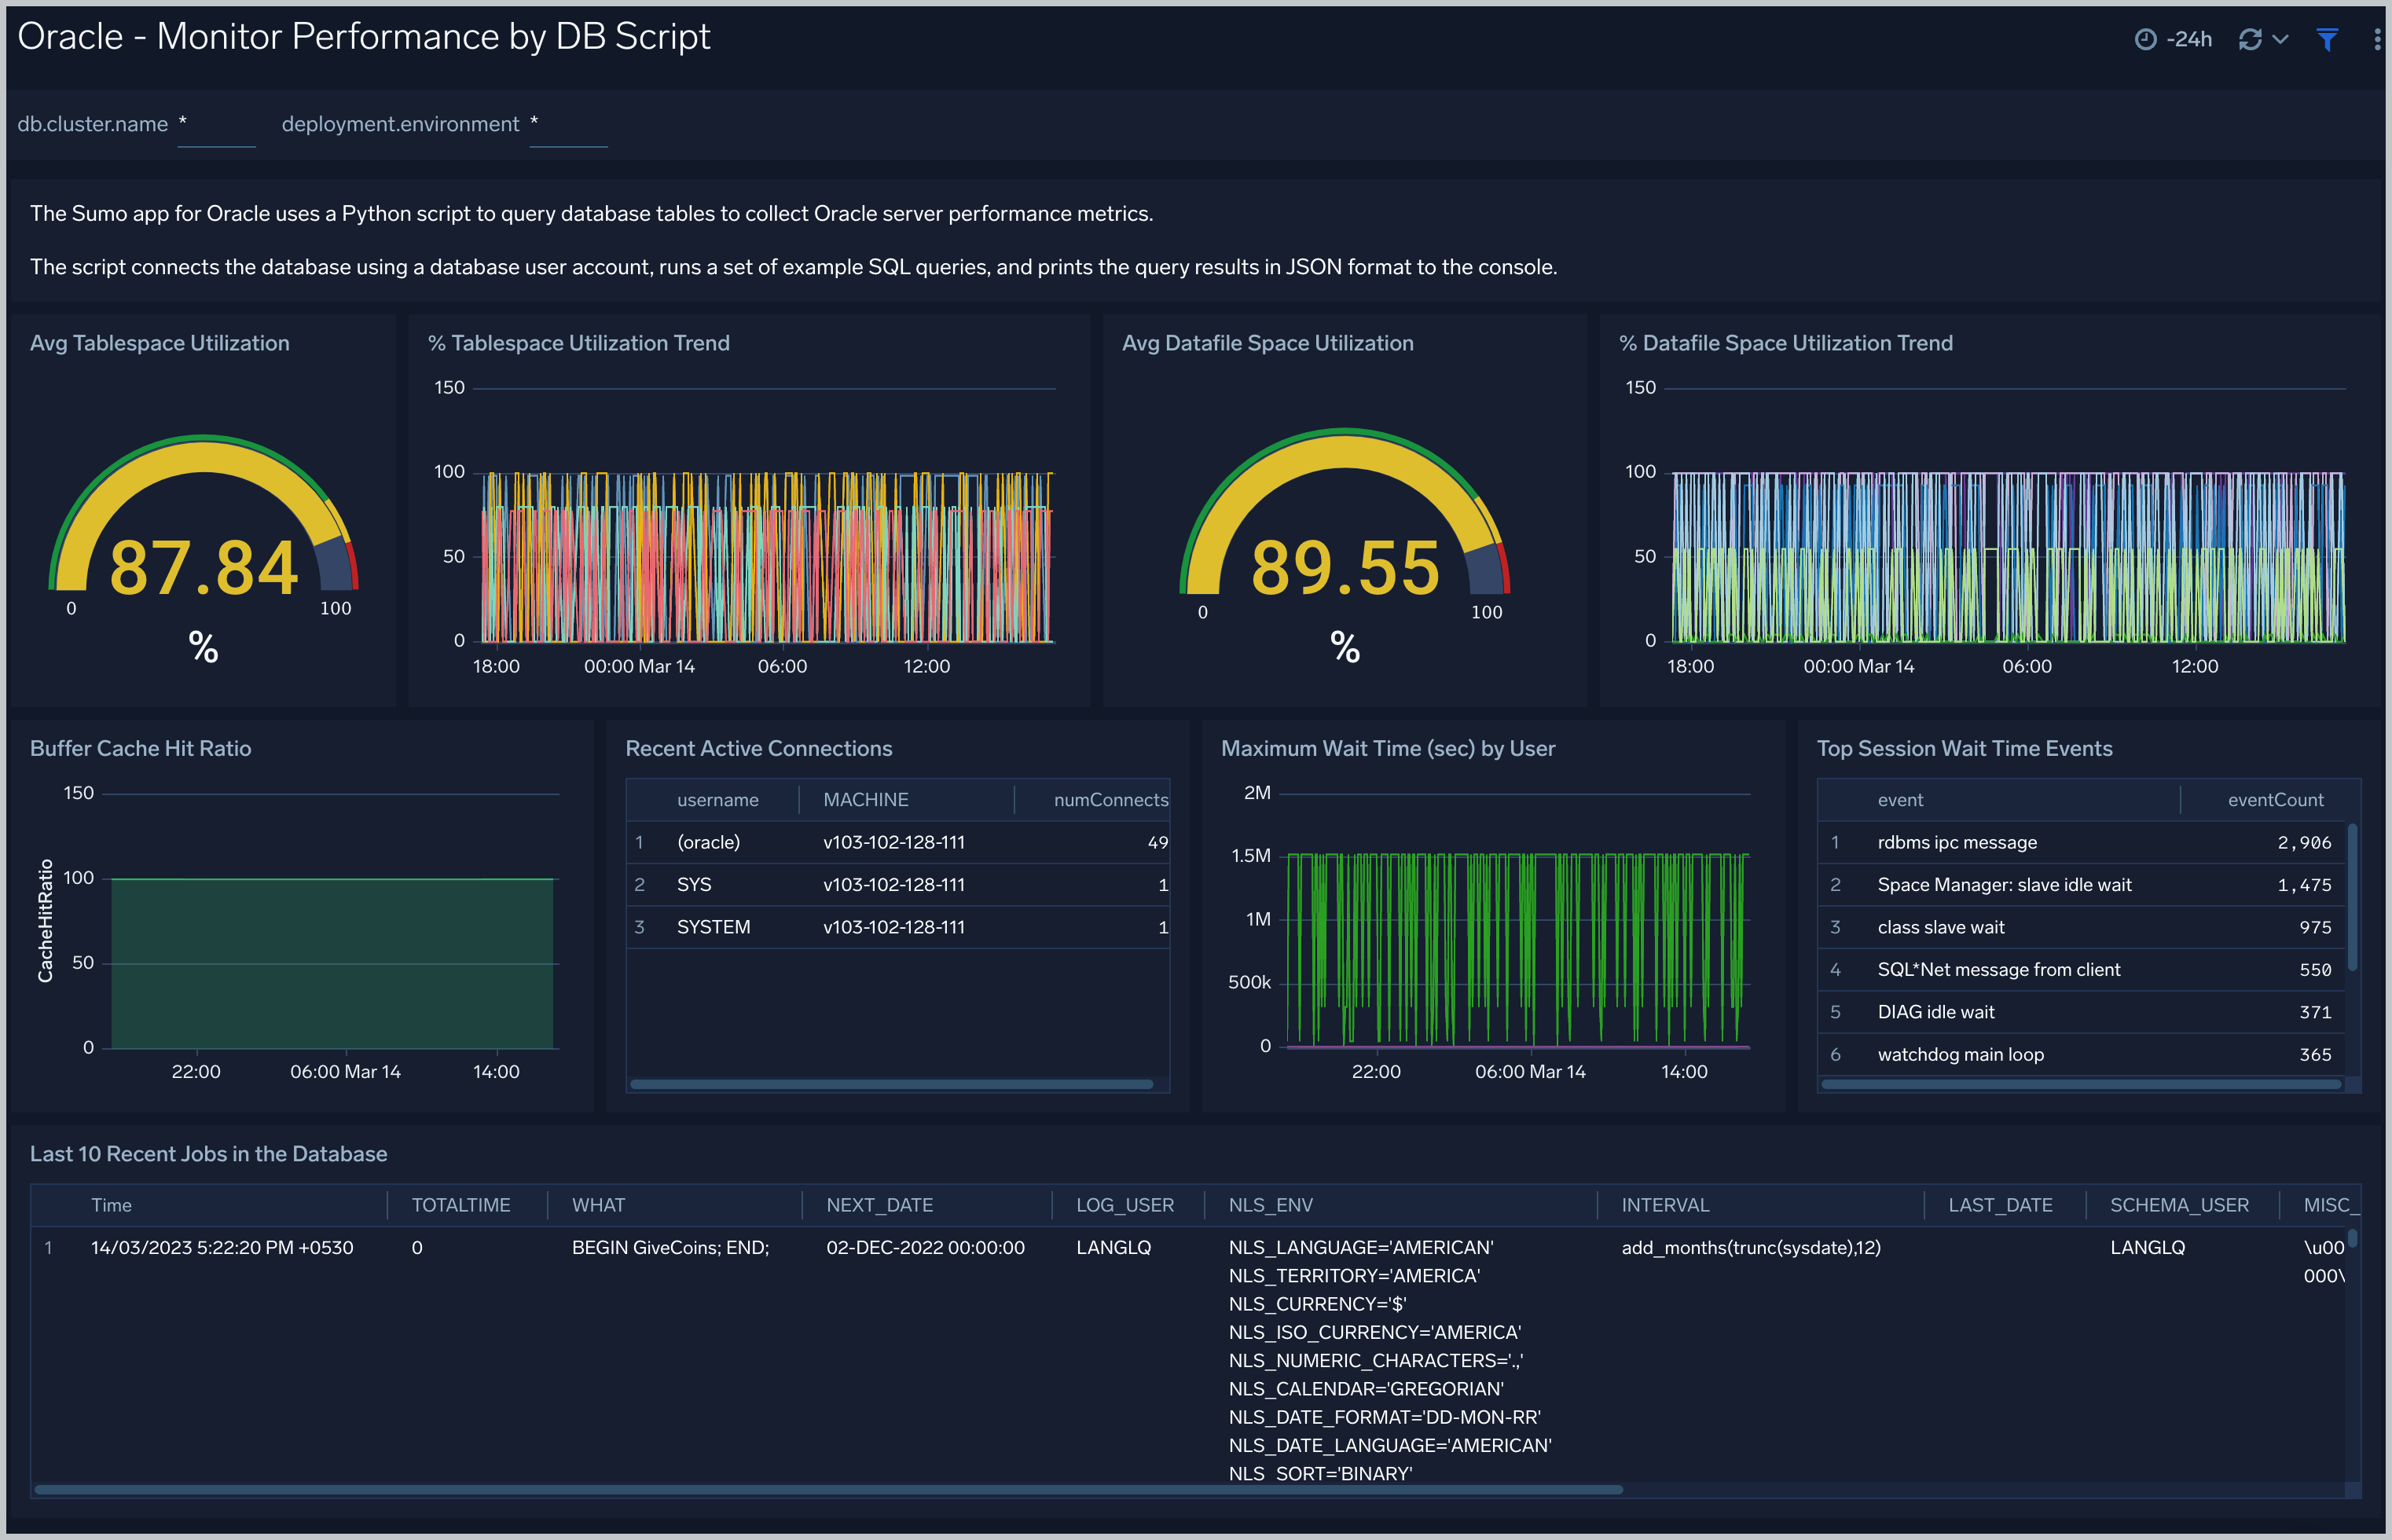Click the 49 numConnects value
Viewport: 2392px width, 1540px height.
click(x=1157, y=842)
